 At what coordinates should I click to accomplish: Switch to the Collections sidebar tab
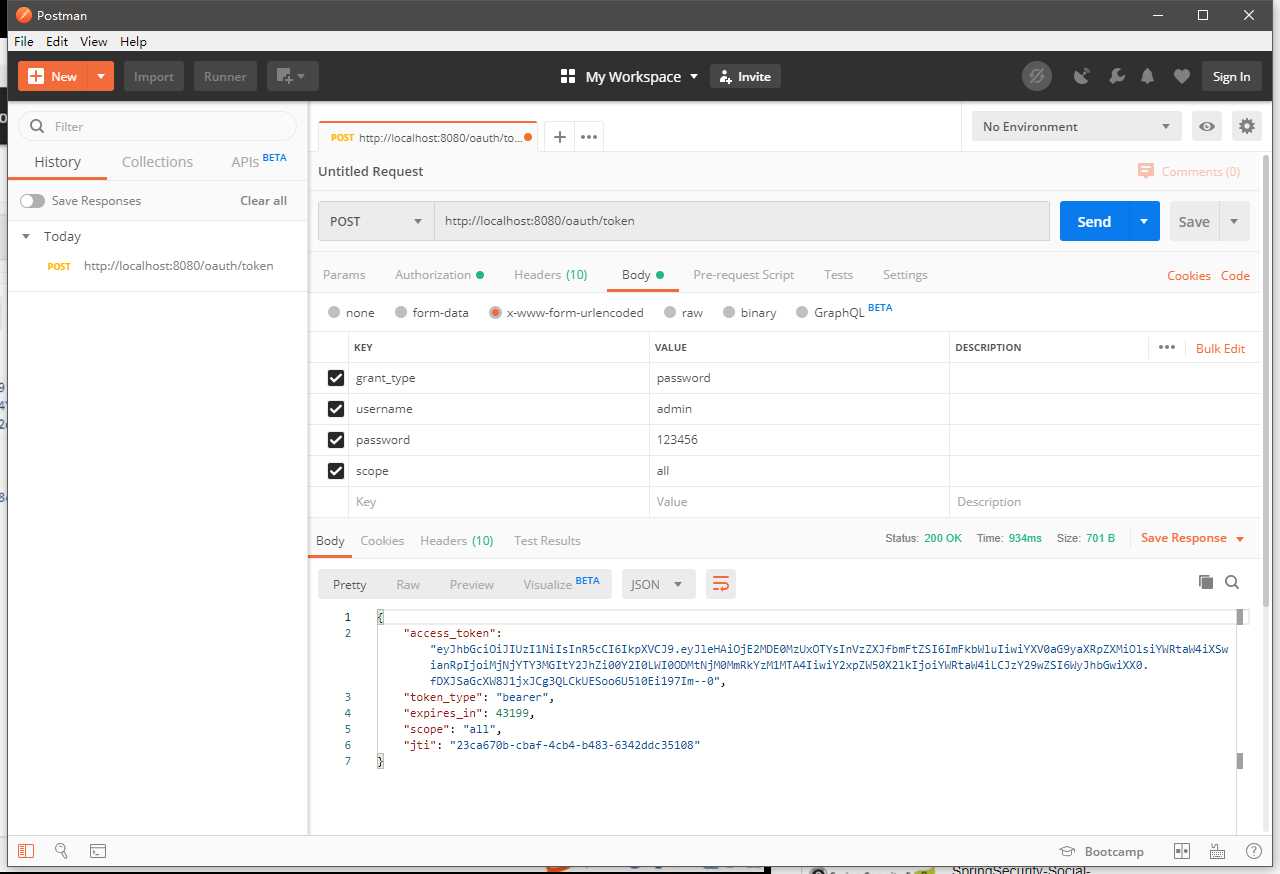click(157, 162)
